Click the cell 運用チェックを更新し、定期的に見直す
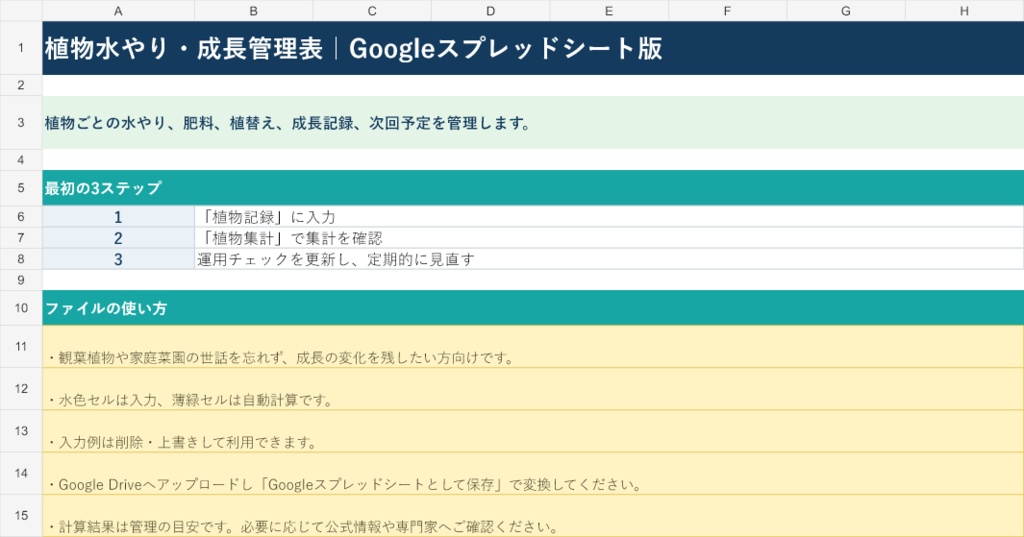1024x537 pixels. (609, 259)
